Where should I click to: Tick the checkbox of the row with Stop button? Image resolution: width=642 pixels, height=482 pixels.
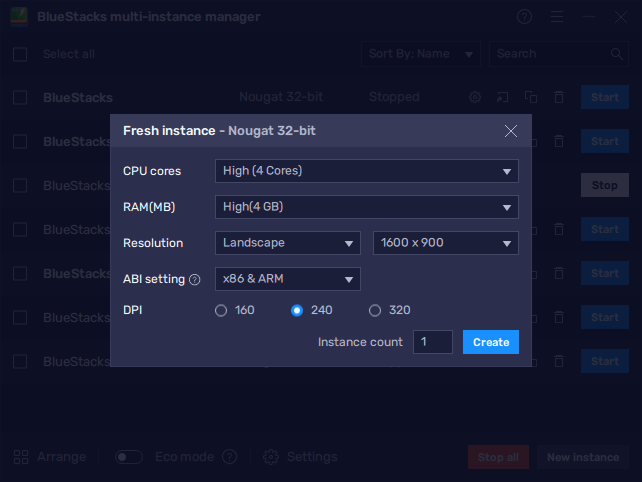tap(20, 186)
